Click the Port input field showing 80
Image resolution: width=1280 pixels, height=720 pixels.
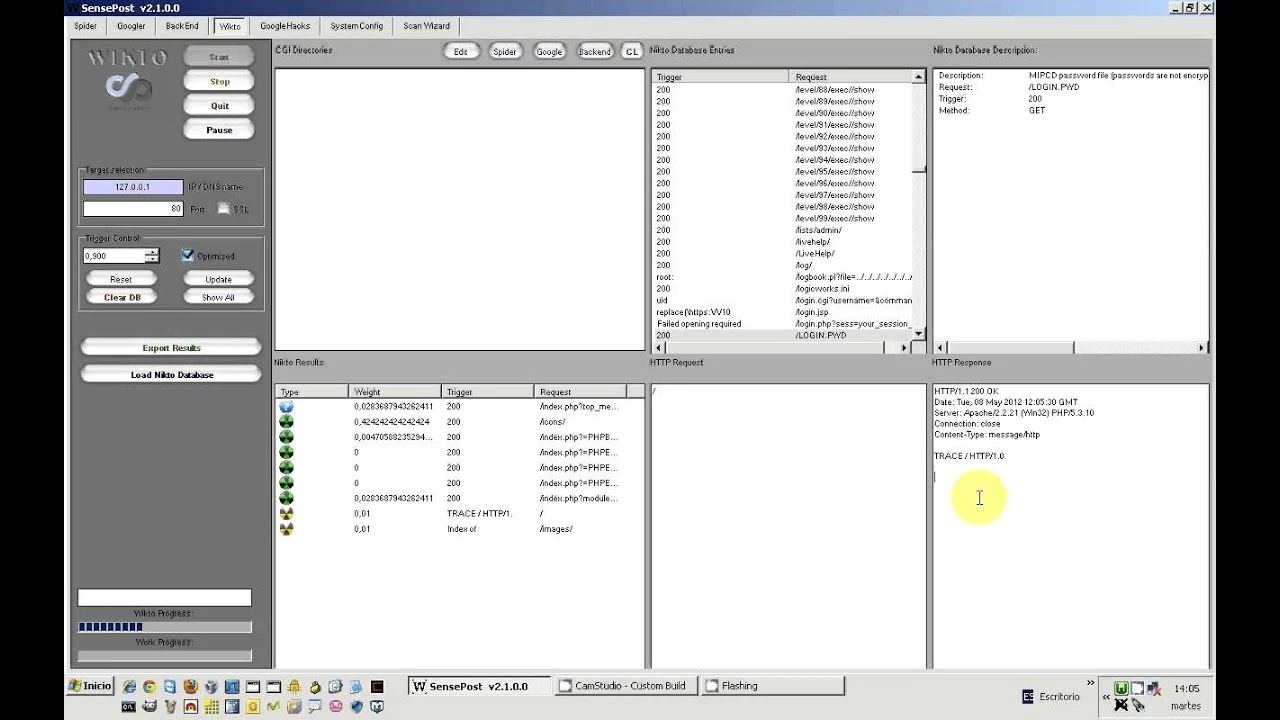tap(133, 209)
